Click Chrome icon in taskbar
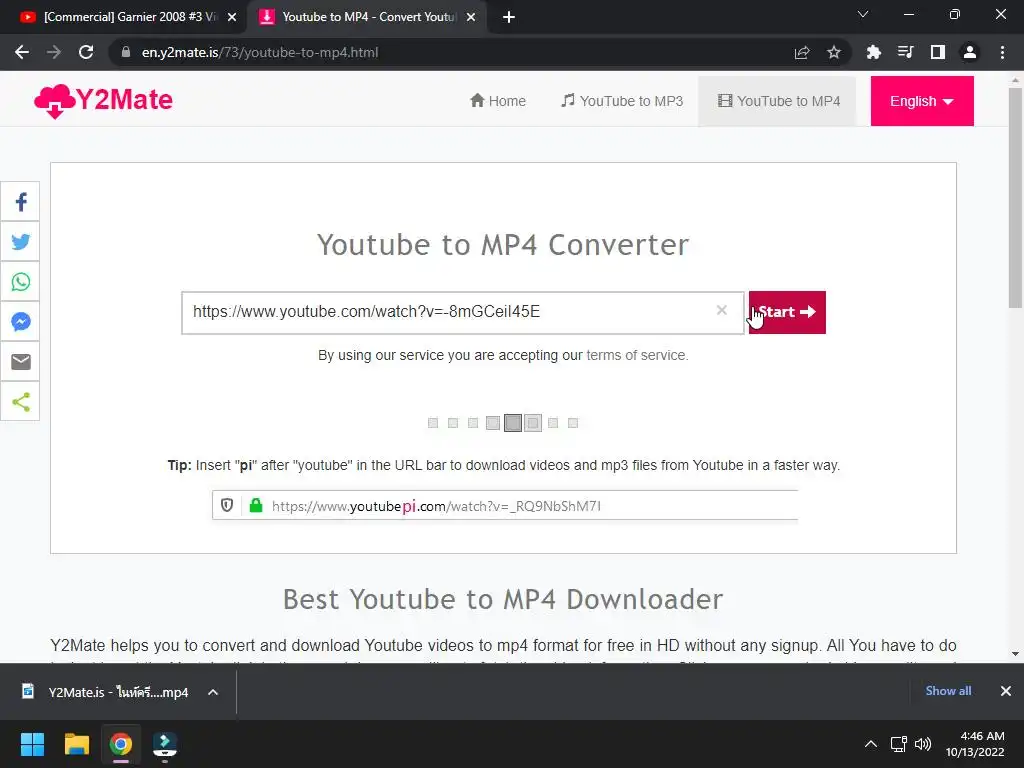Image resolution: width=1024 pixels, height=768 pixels. [121, 744]
